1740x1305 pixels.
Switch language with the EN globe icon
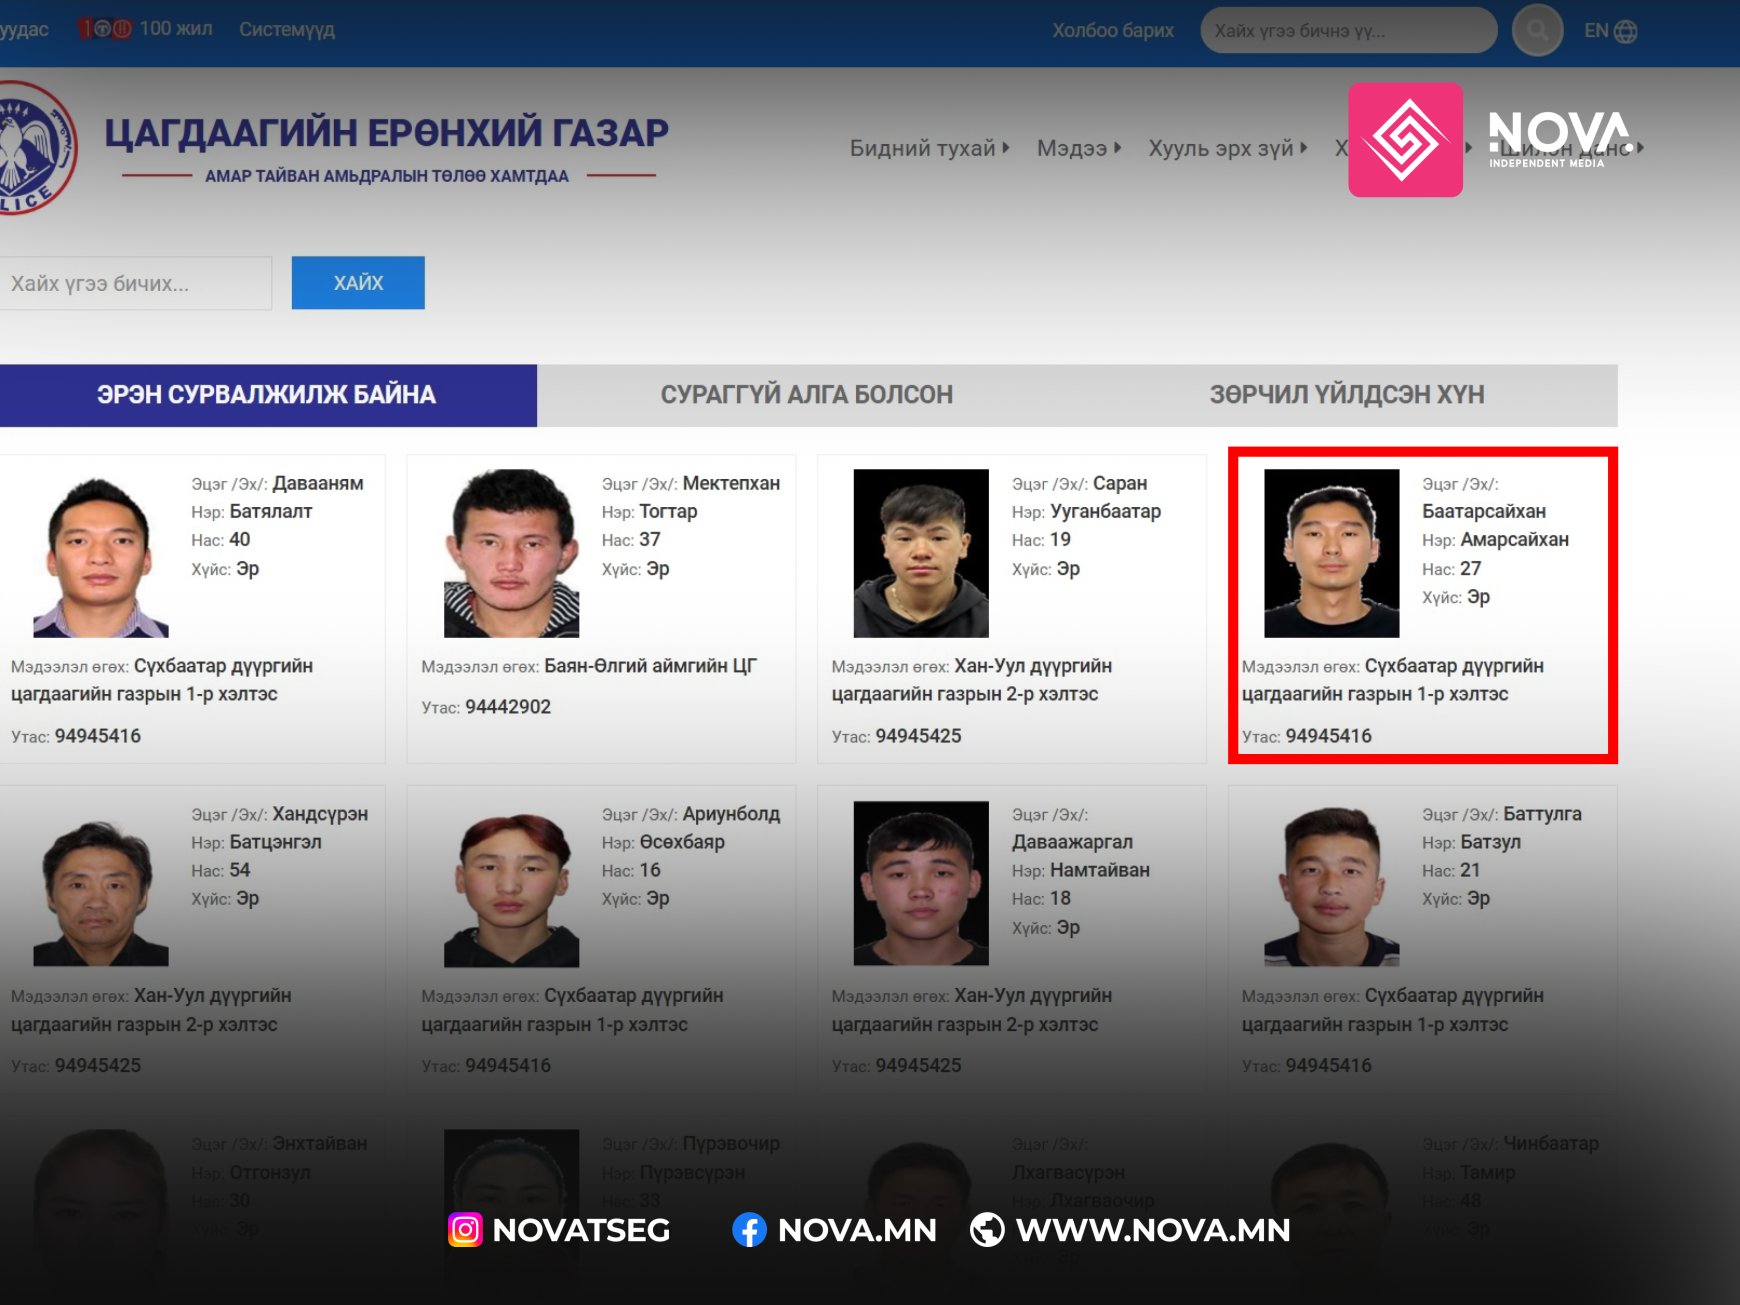(x=1610, y=31)
